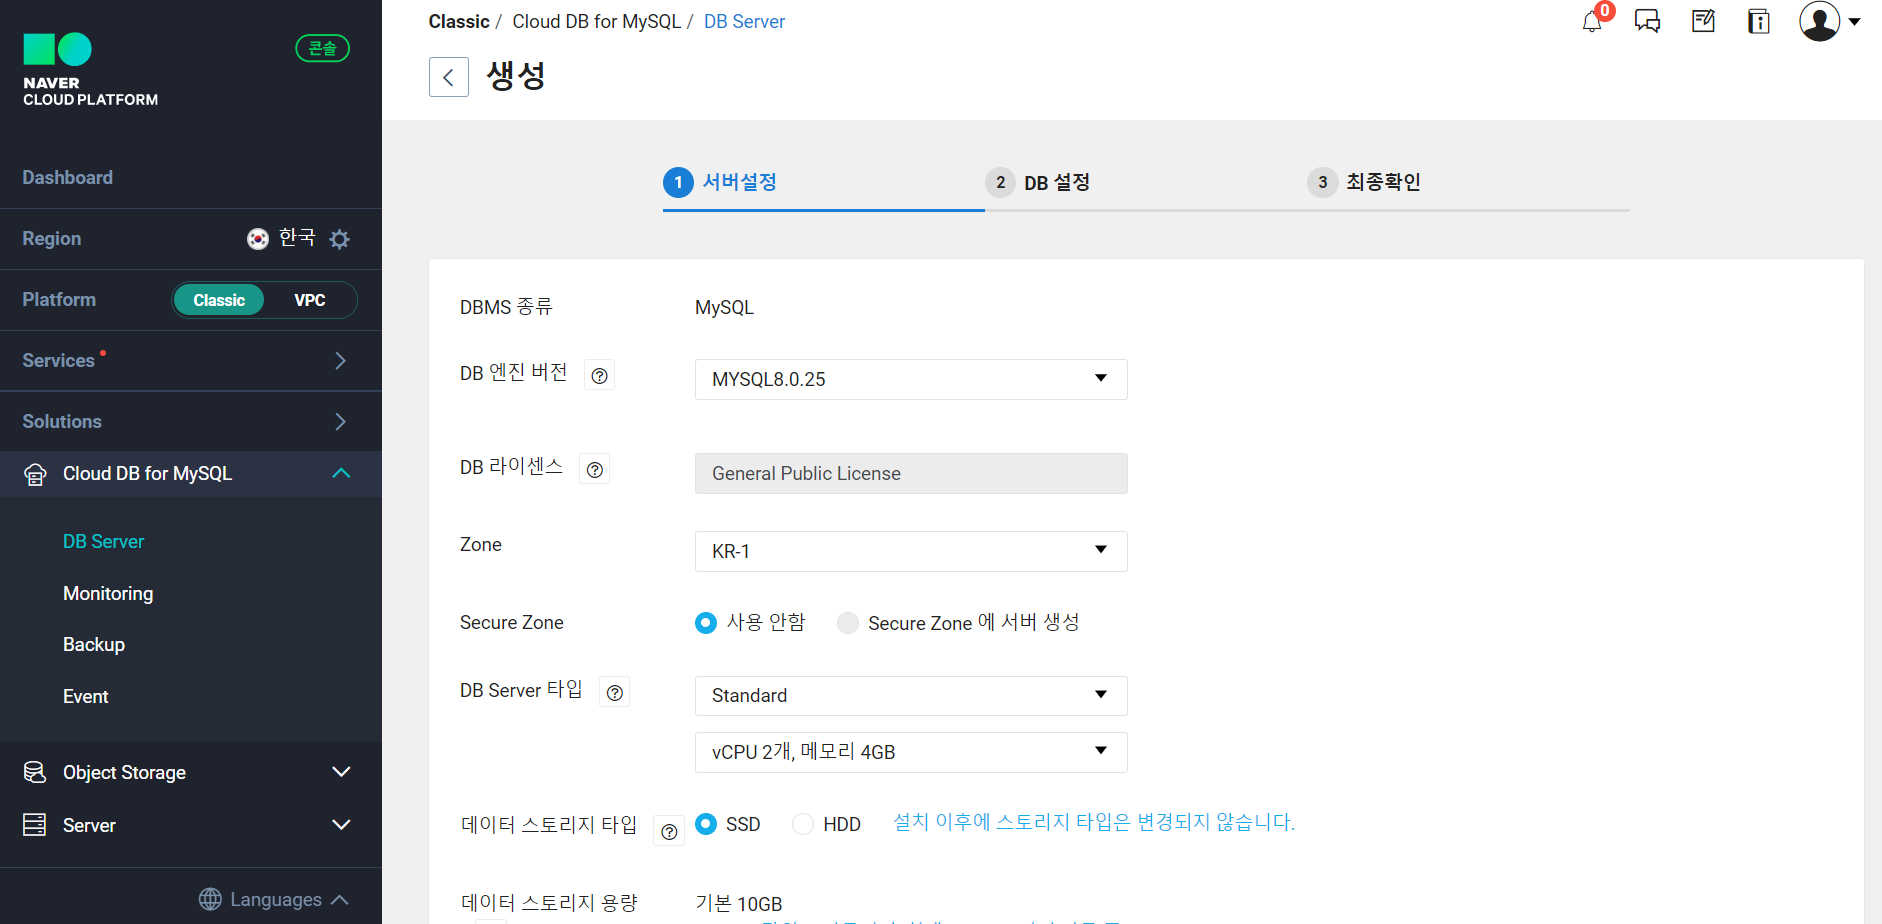Click Cloud DB for MySQL breadcrumb
Screen dimensions: 1882x924
(x=596, y=21)
